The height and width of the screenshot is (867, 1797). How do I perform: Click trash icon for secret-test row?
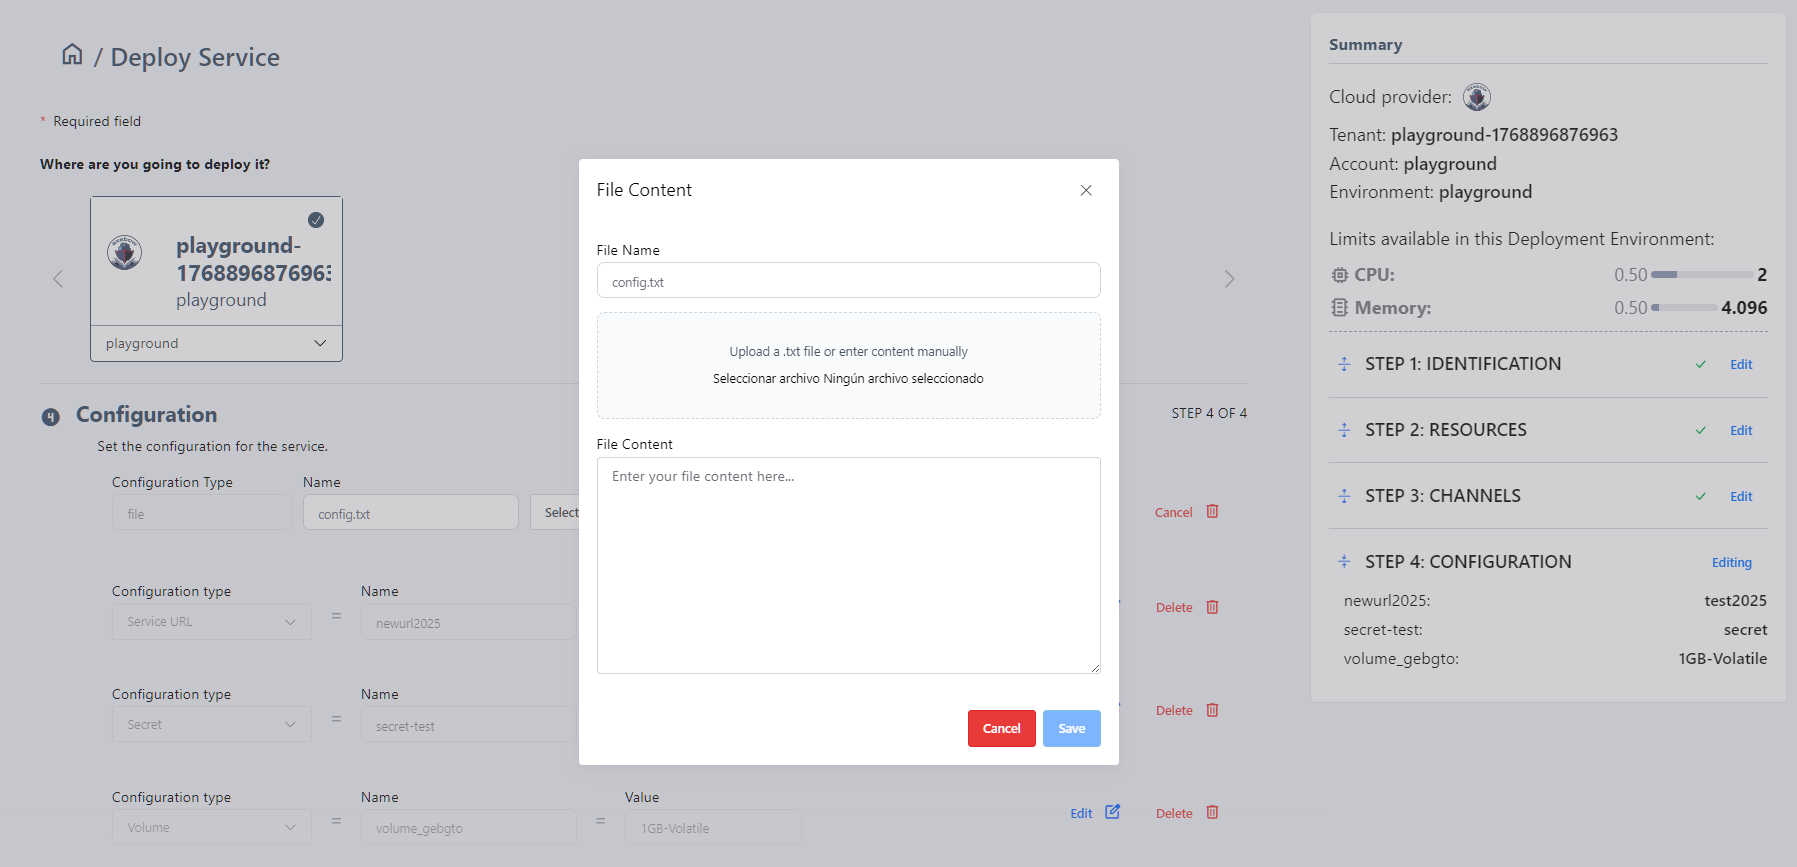(1212, 710)
